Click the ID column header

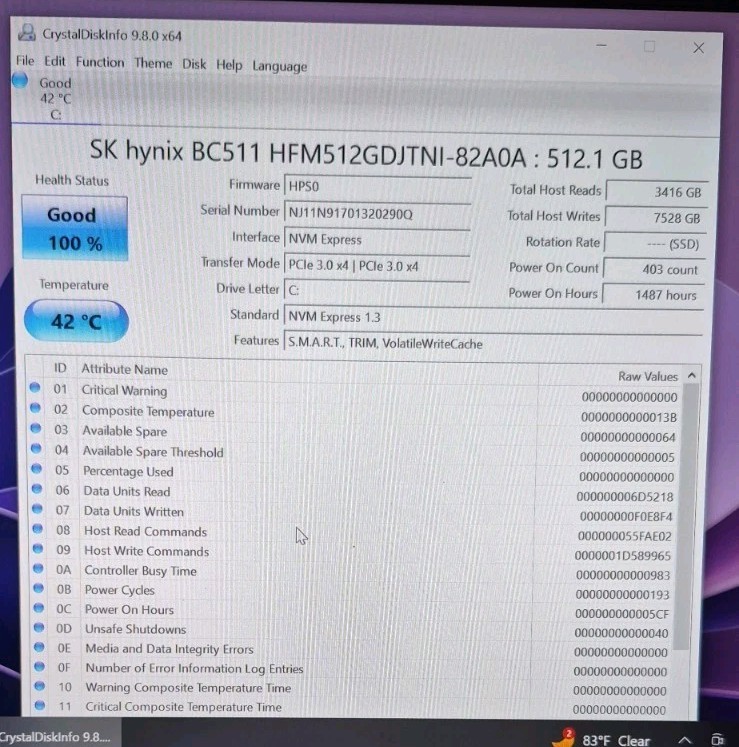pyautogui.click(x=60, y=368)
